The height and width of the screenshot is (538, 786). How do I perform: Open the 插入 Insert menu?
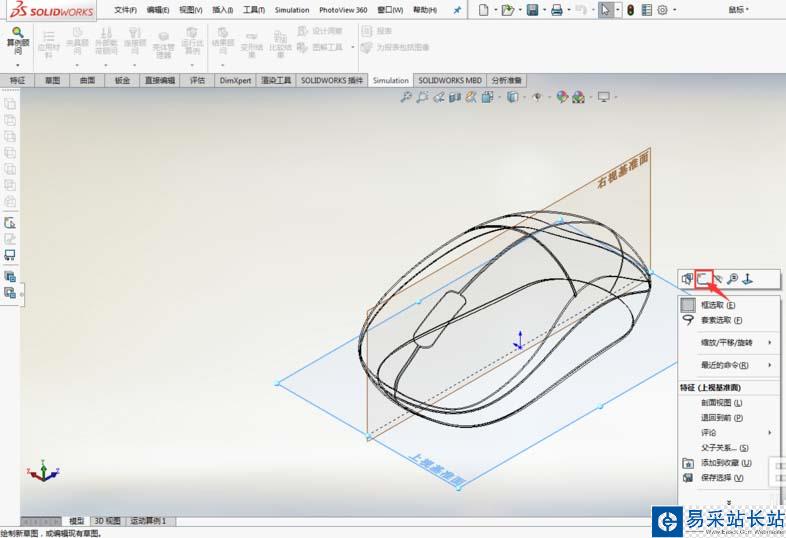(x=222, y=10)
